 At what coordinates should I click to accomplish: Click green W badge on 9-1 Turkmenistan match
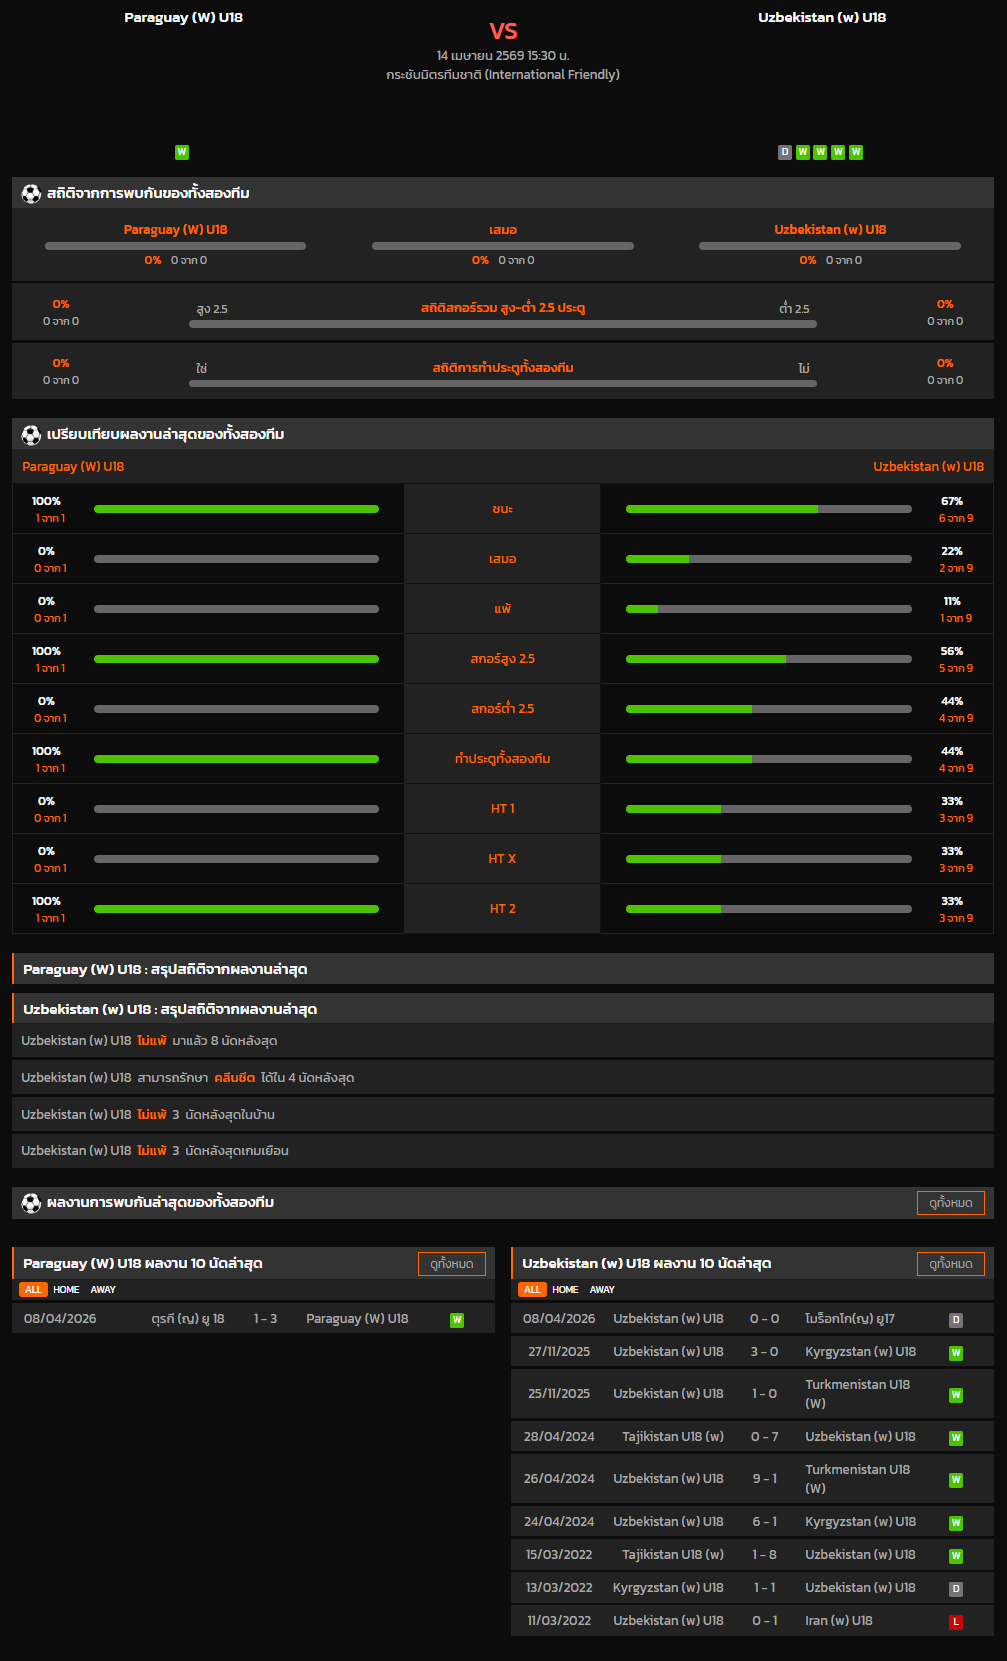point(956,1480)
